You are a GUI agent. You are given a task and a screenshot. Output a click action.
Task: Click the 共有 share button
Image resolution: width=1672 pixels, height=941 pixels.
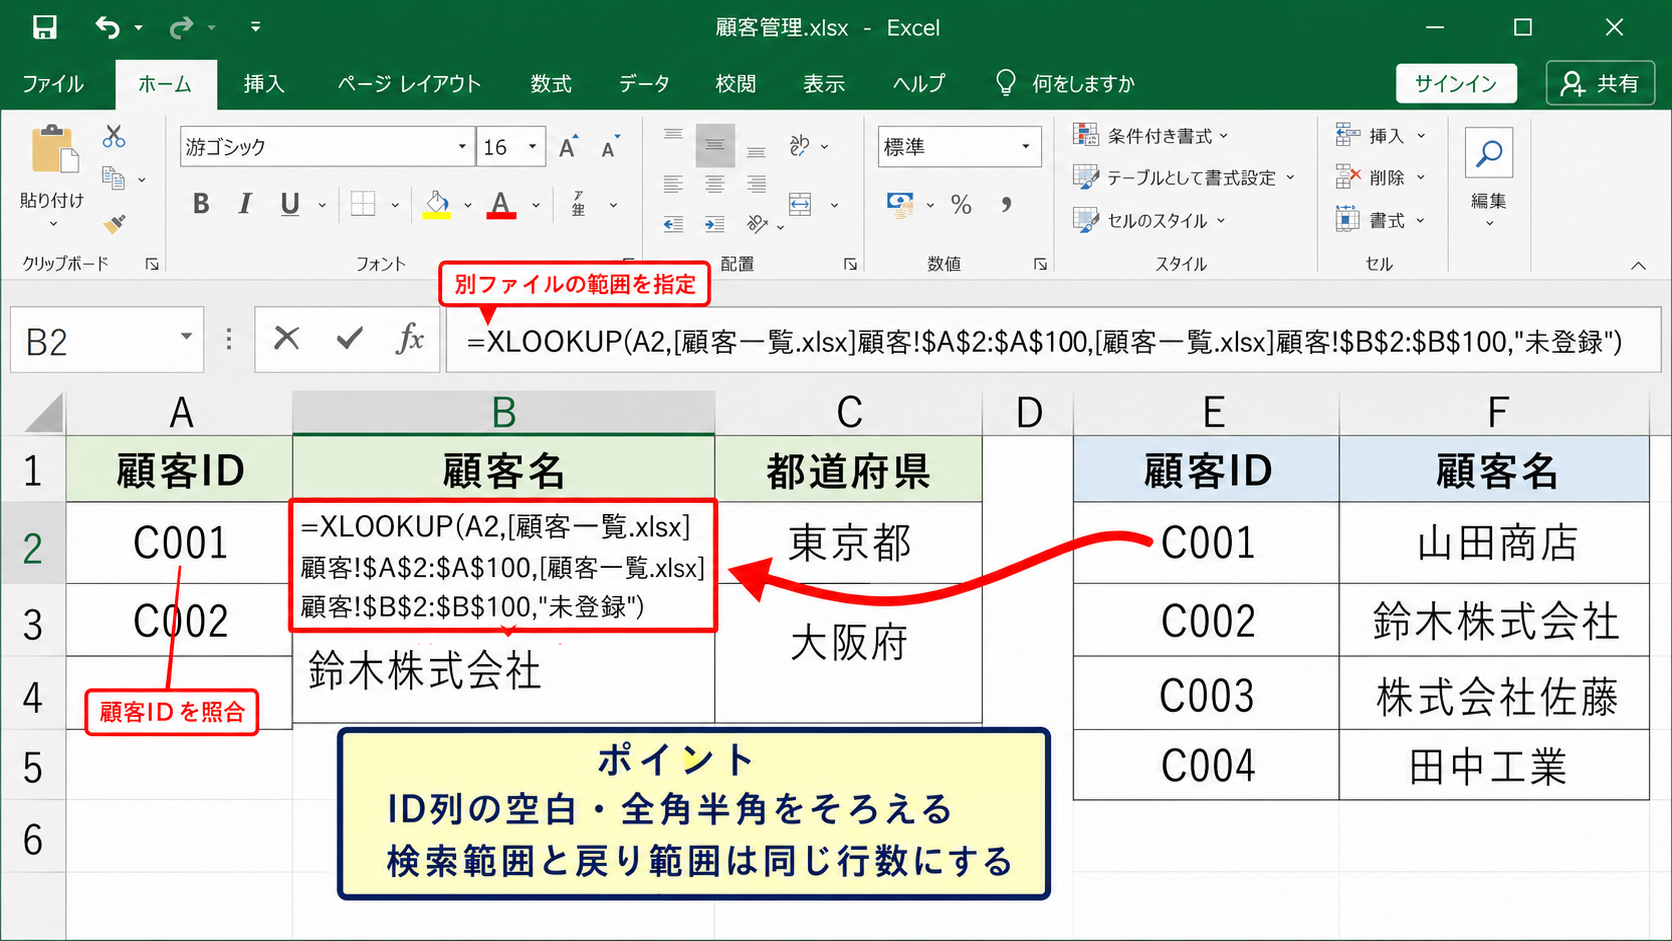click(1600, 84)
